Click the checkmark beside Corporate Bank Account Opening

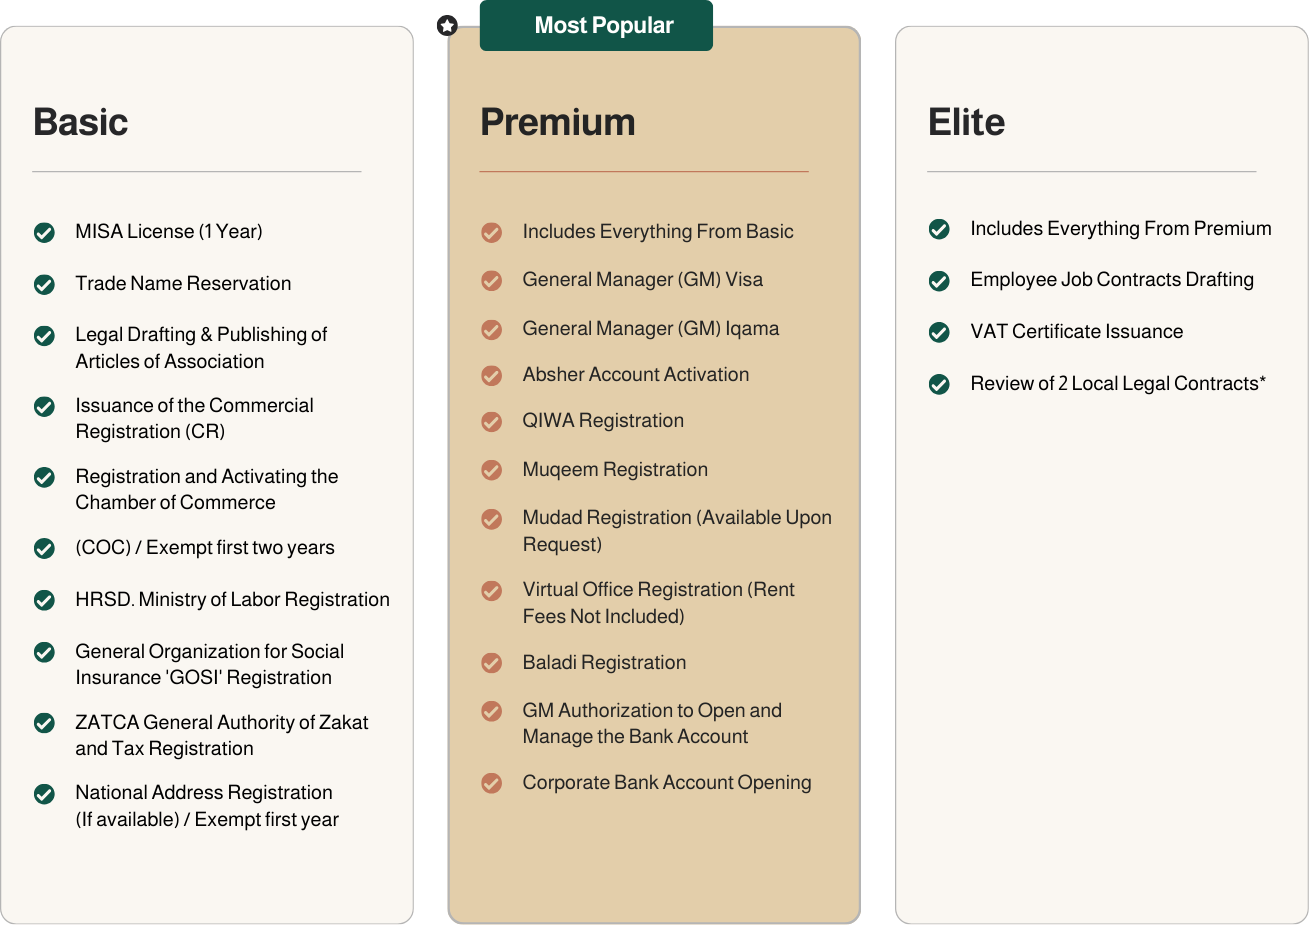click(x=492, y=783)
